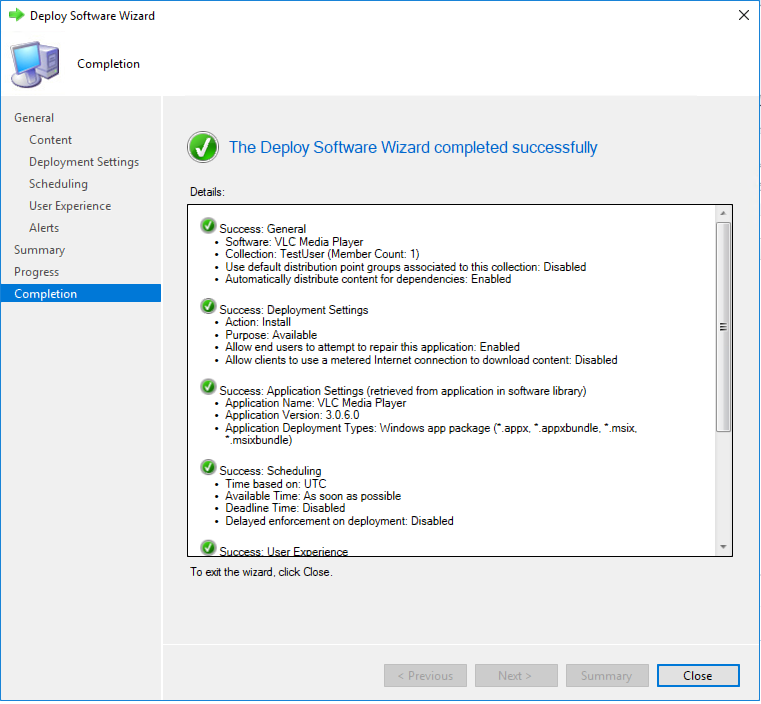Go to Scheduling step in sidebar
The height and width of the screenshot is (704, 761).
58,184
